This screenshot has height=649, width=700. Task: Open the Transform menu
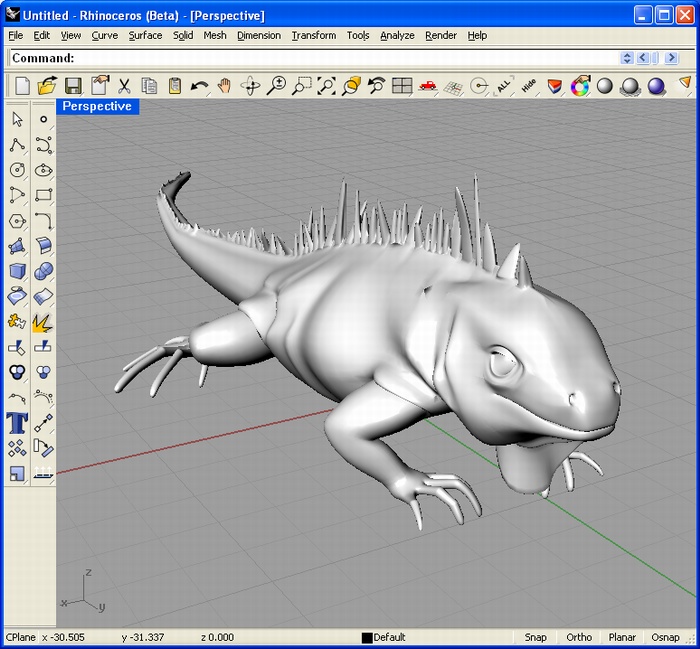(314, 35)
